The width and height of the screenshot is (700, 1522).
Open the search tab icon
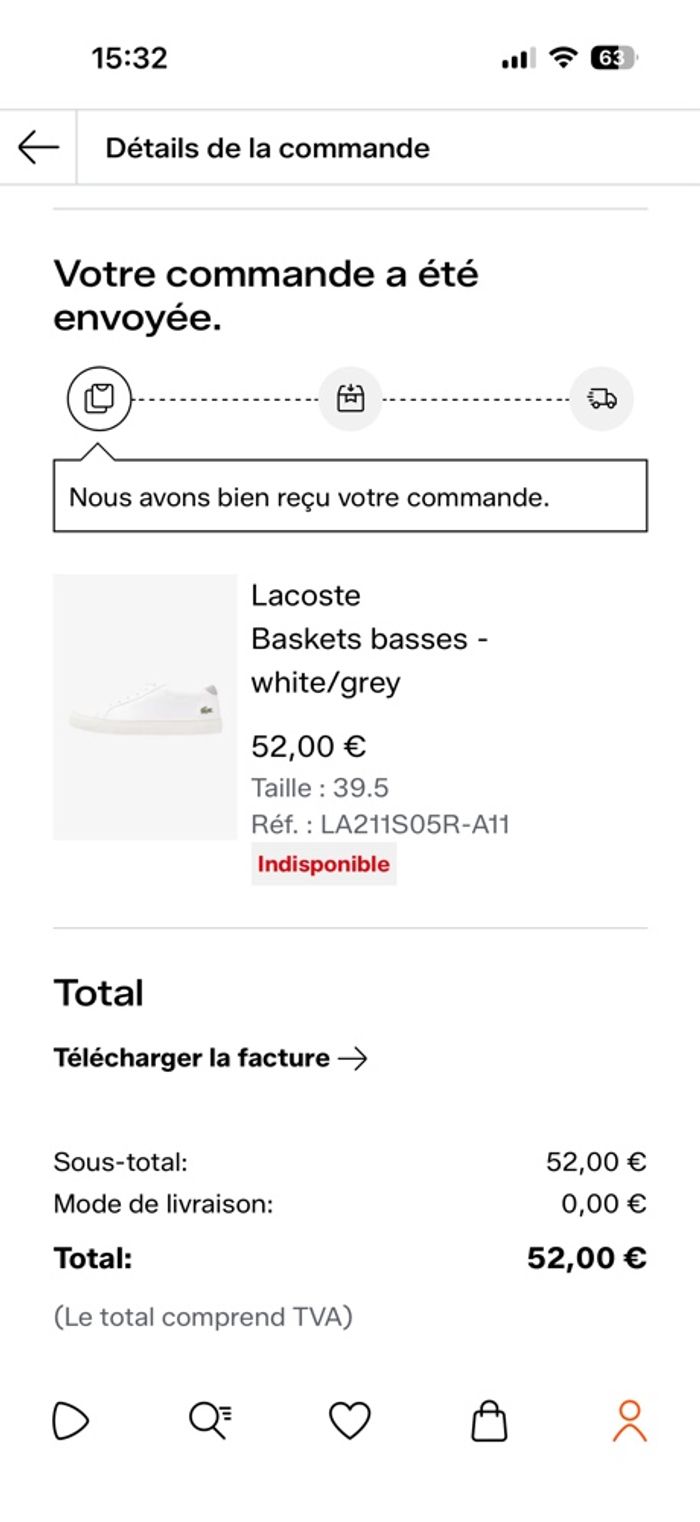210,1421
